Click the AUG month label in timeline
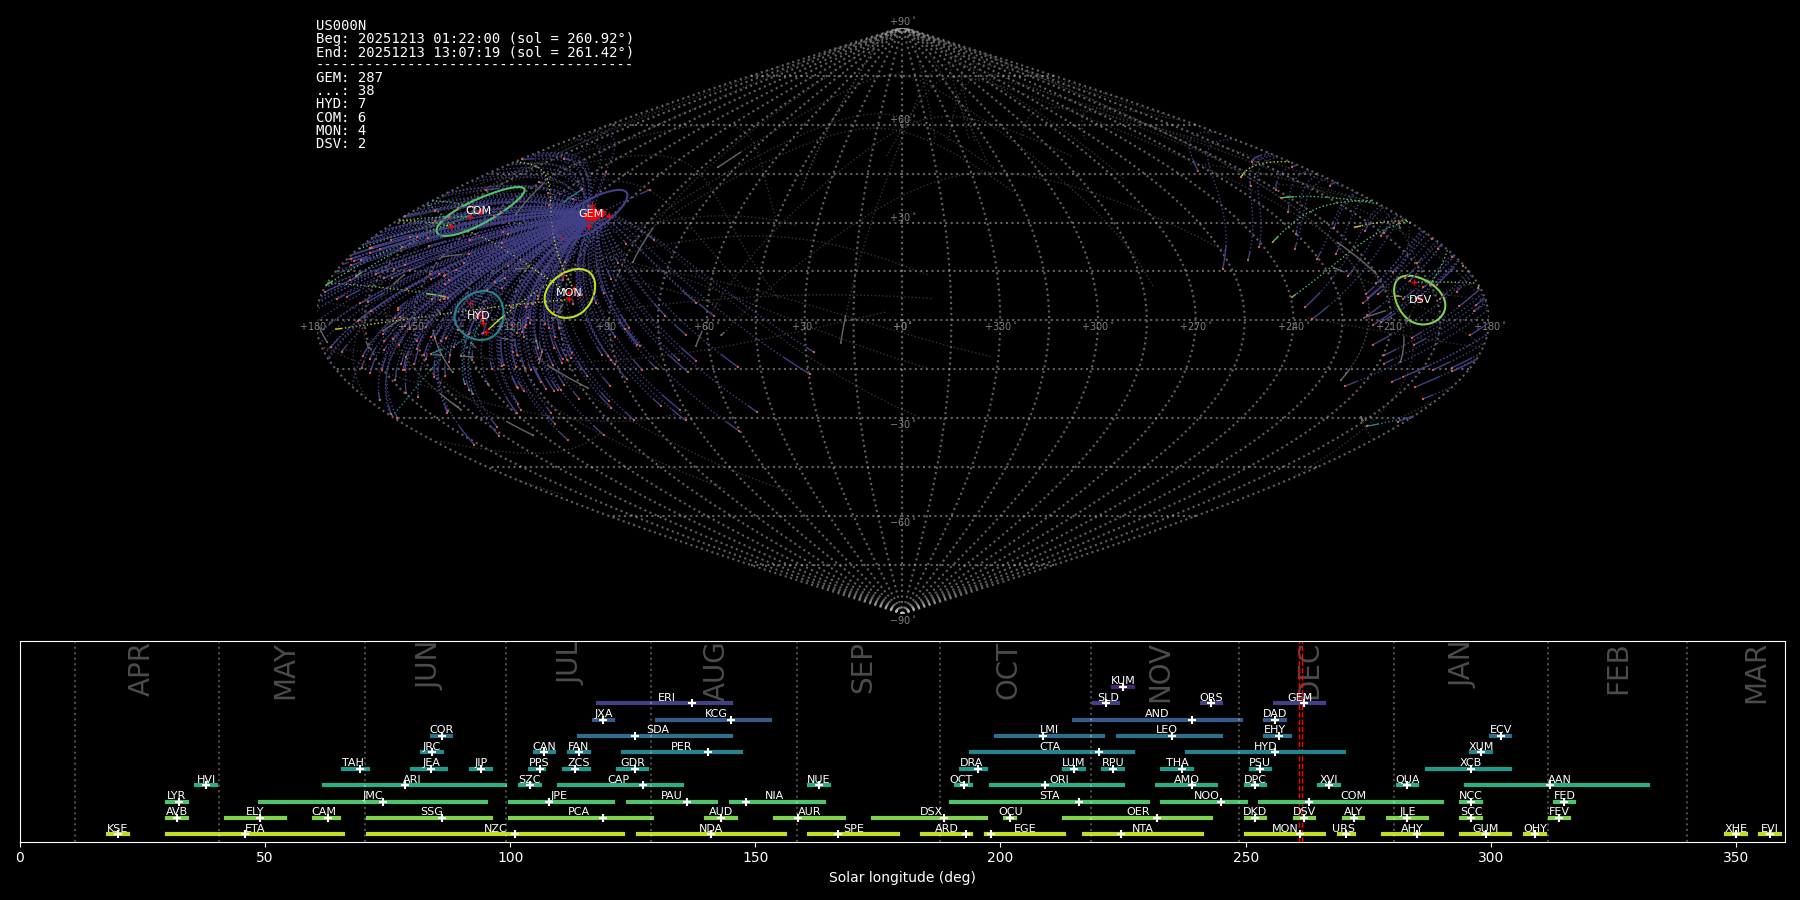 [x=714, y=673]
